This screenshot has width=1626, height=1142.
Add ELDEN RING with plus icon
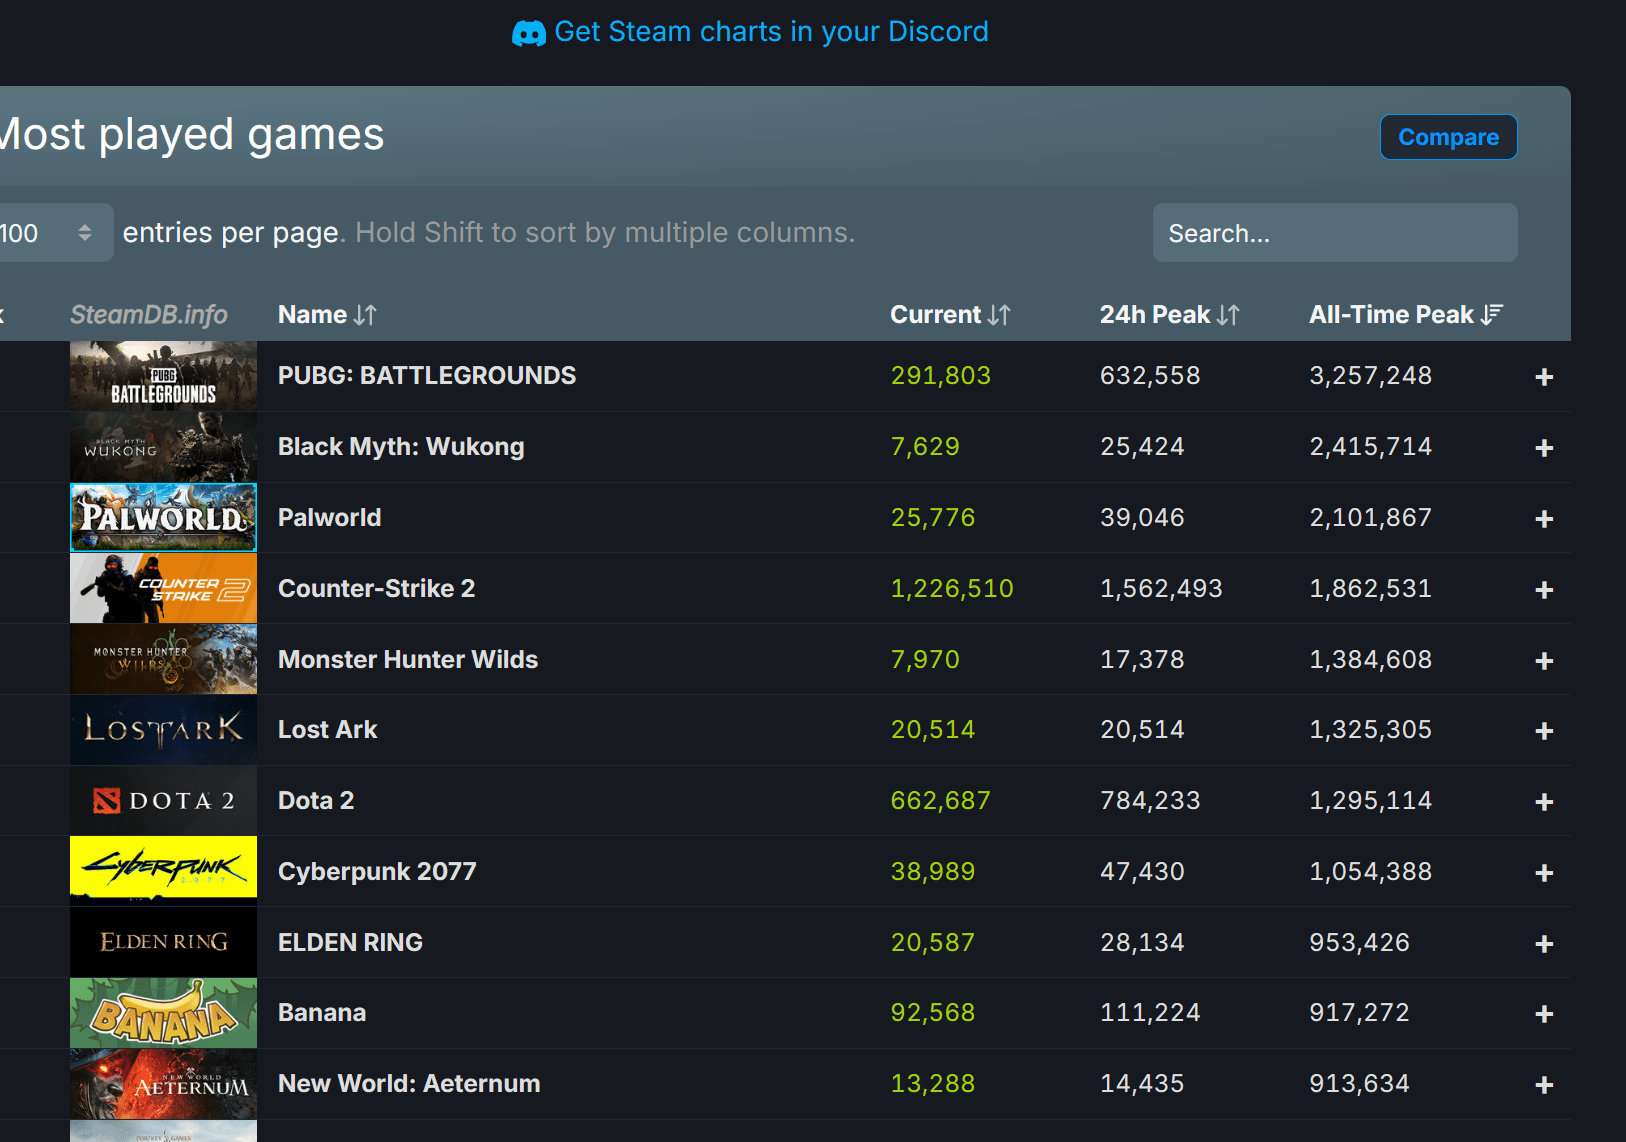[1544, 944]
